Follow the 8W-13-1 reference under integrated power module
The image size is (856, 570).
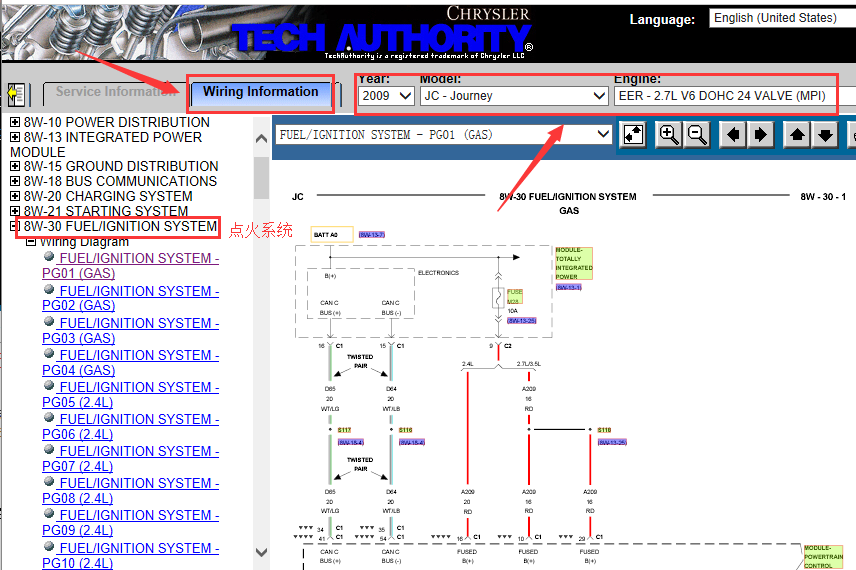pyautogui.click(x=569, y=287)
